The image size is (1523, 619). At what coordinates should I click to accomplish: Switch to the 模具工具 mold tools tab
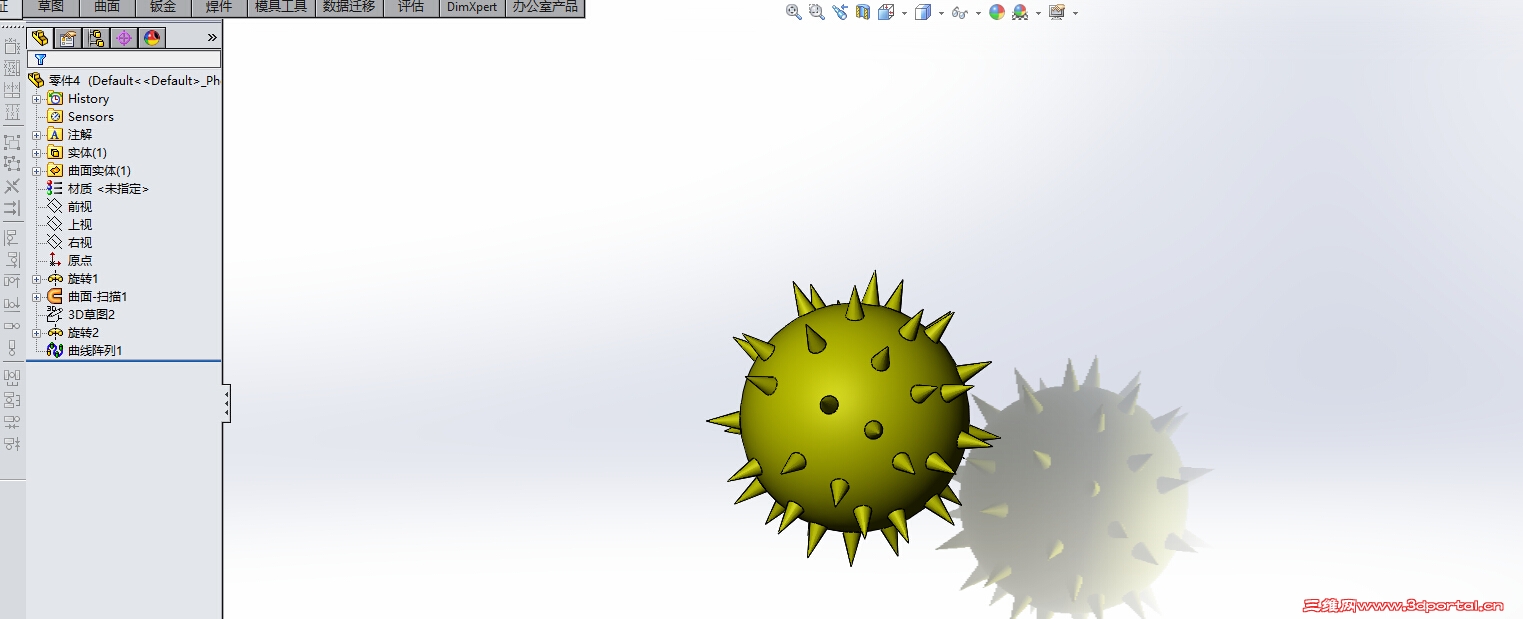281,8
